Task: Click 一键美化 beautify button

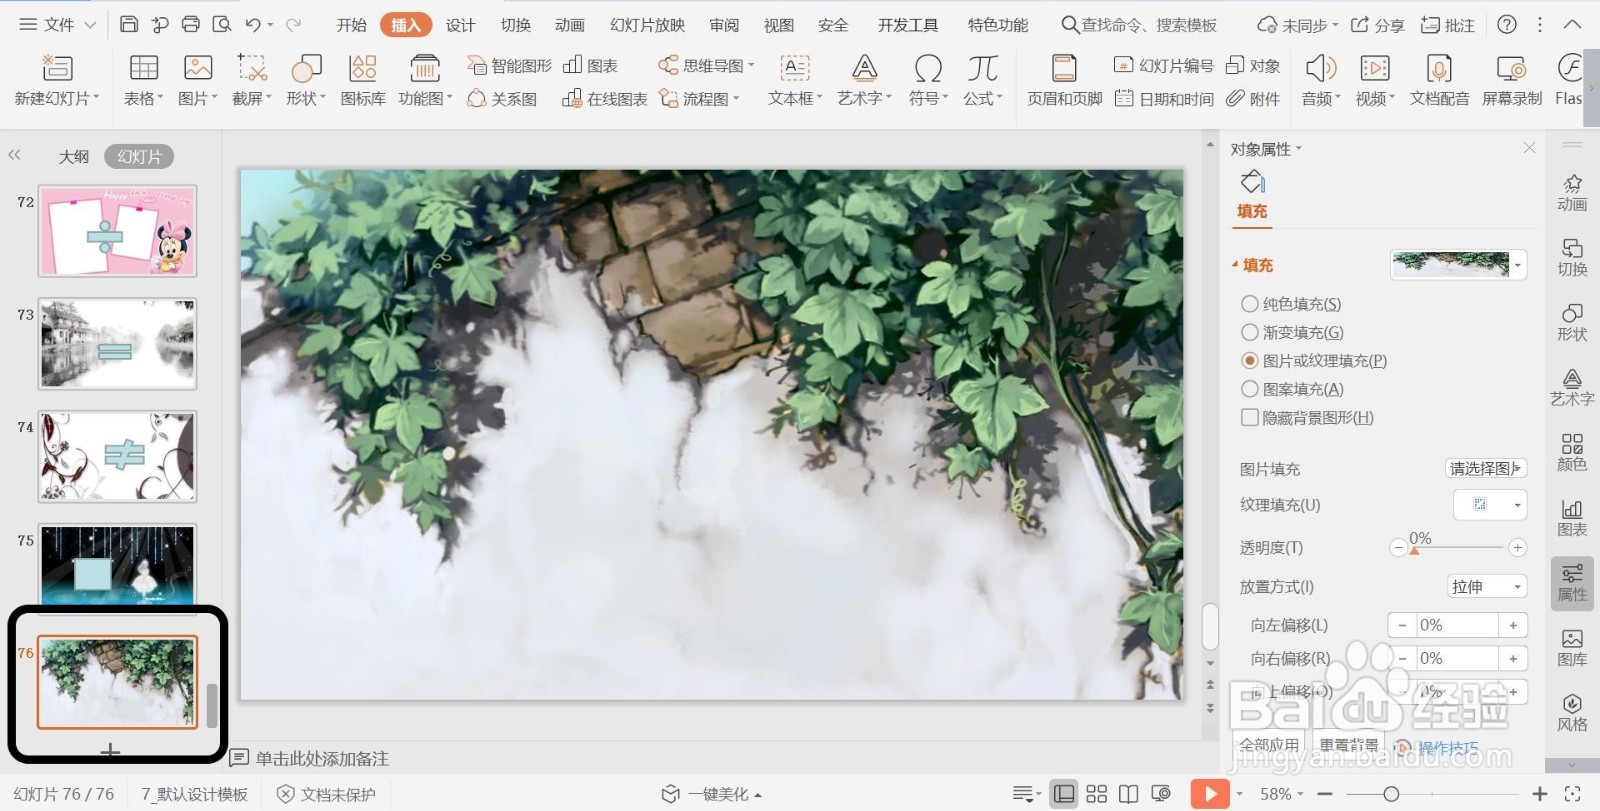Action: [x=711, y=794]
